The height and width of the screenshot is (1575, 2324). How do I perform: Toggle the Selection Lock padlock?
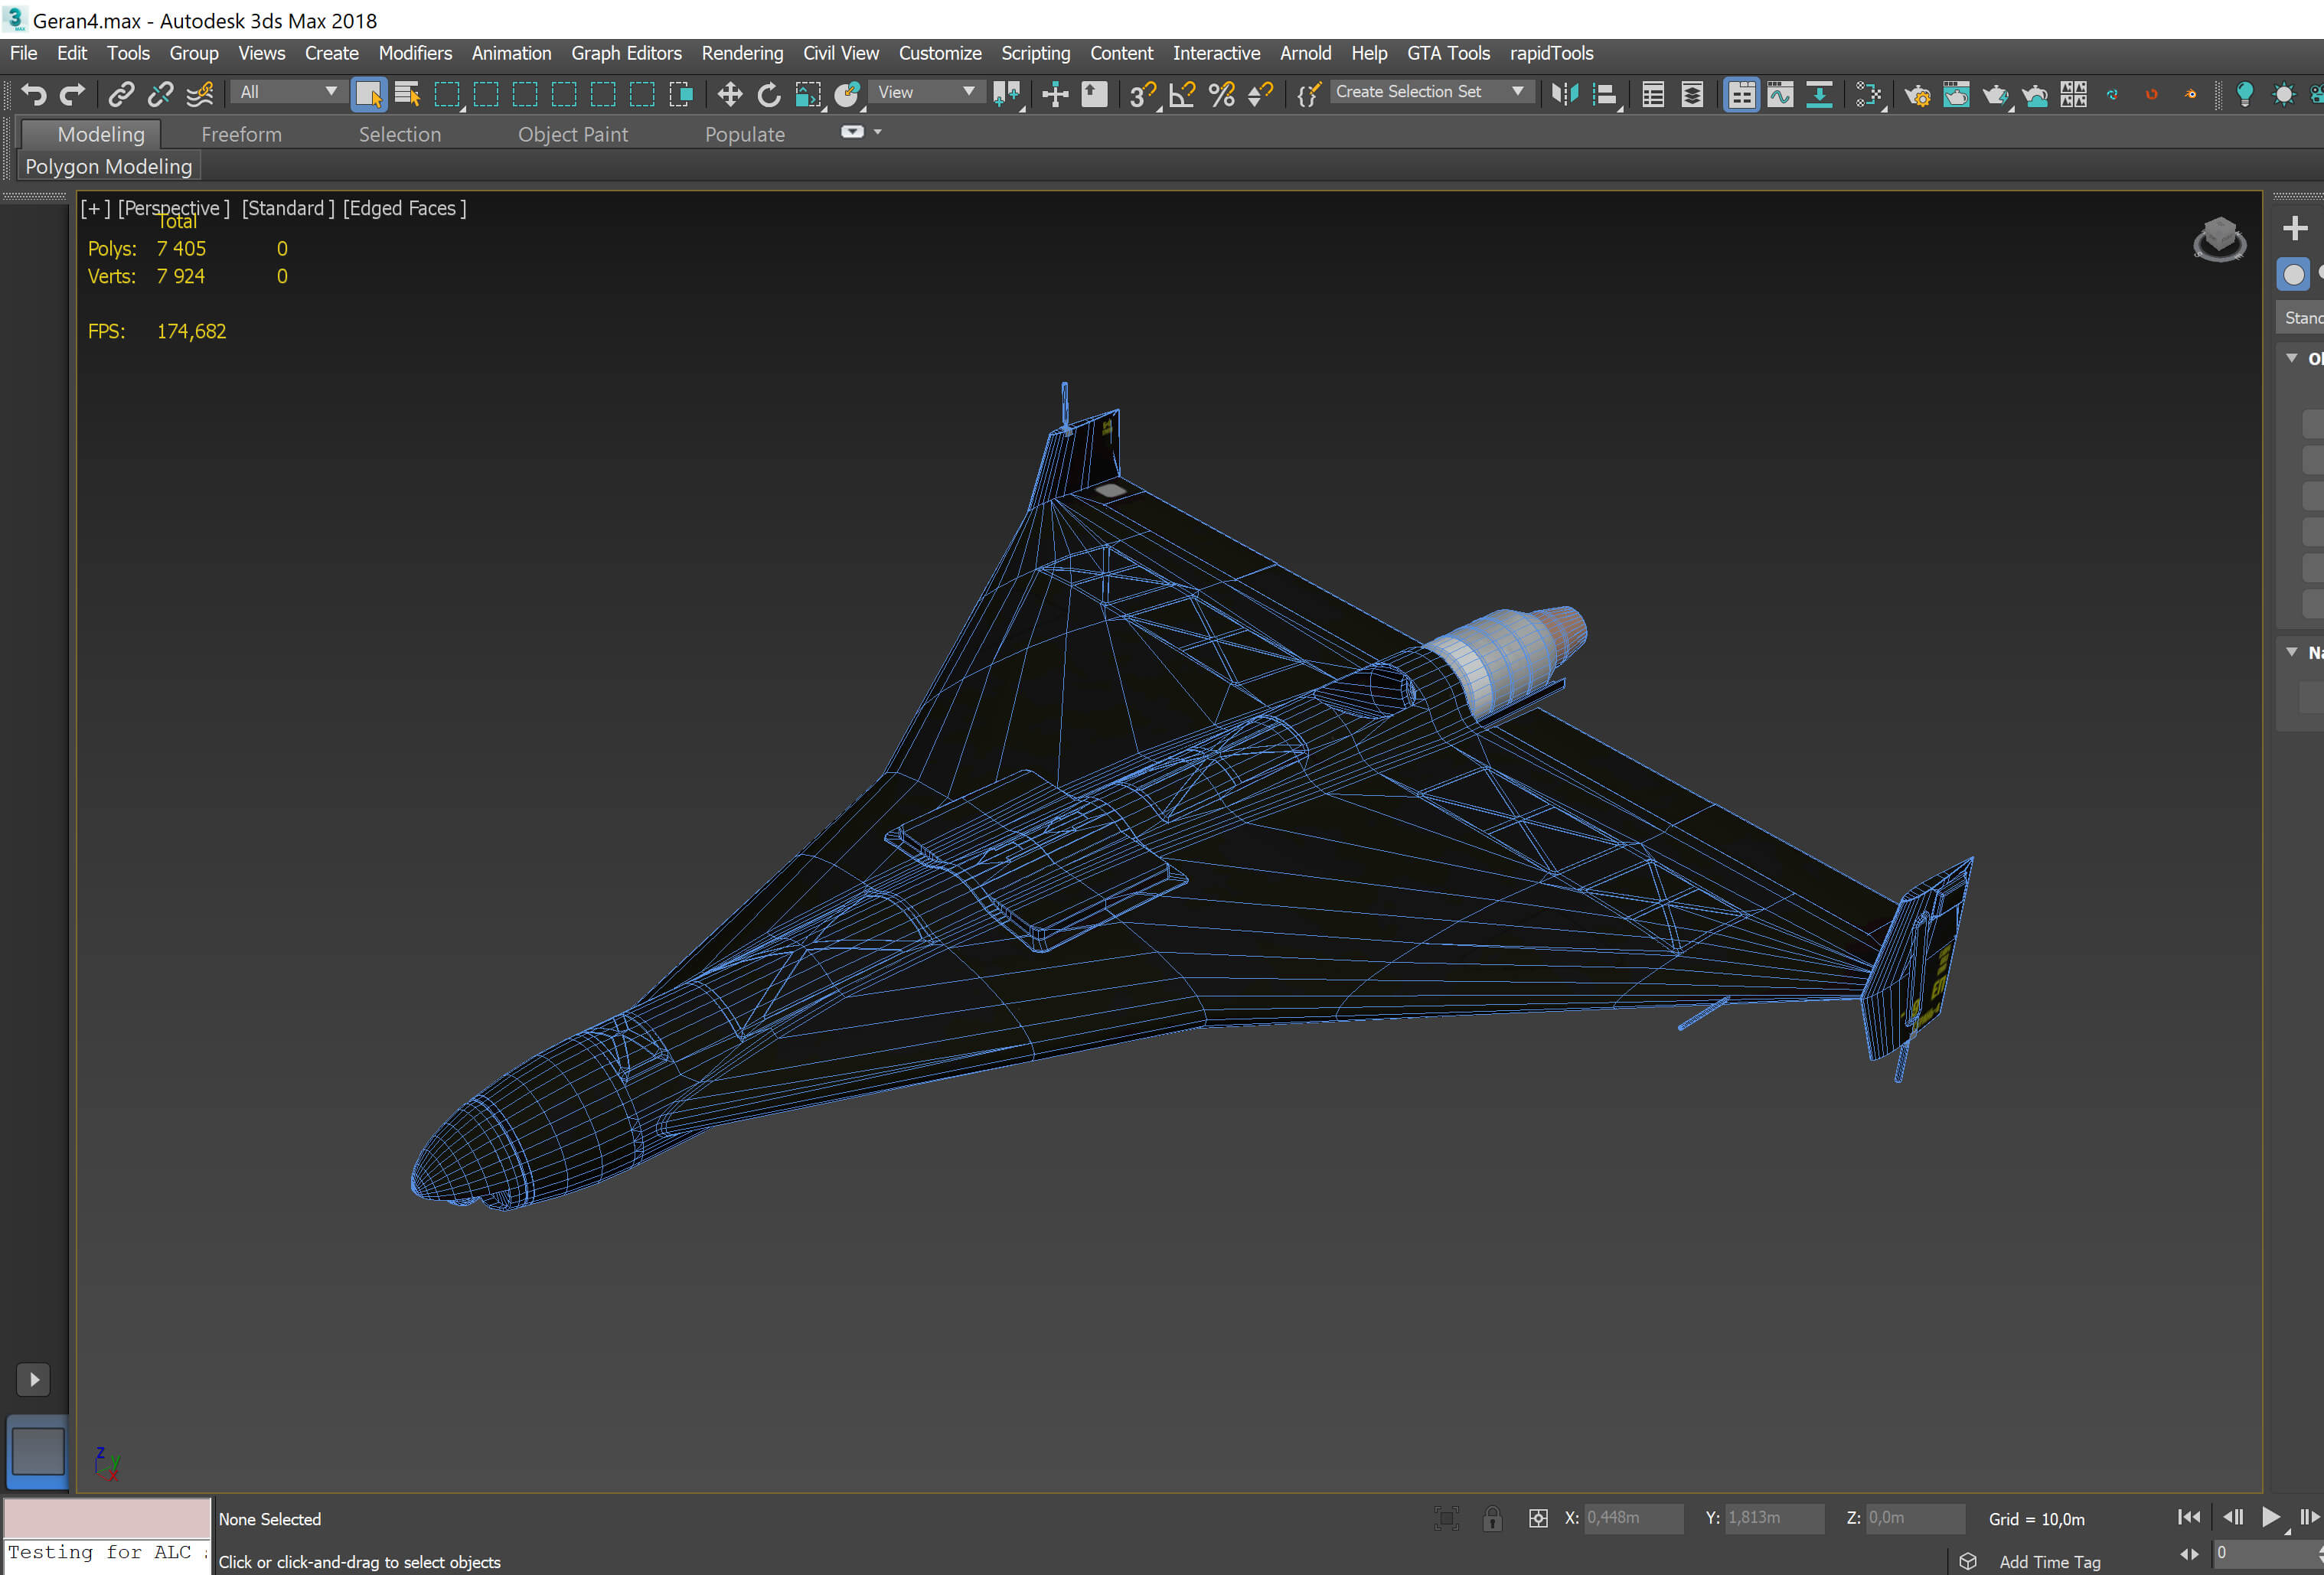coord(1492,1518)
